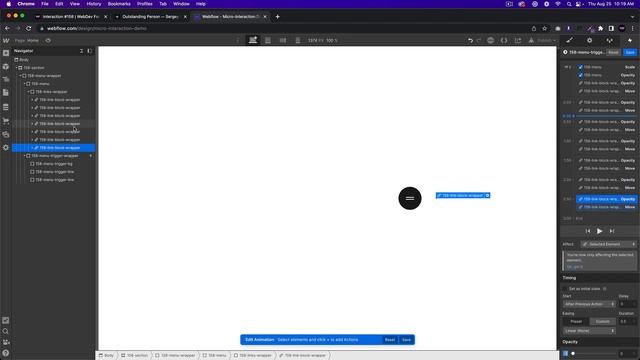Toggle 158-menu Opacity action checkbox
This screenshot has height=360, width=640.
(580, 75)
